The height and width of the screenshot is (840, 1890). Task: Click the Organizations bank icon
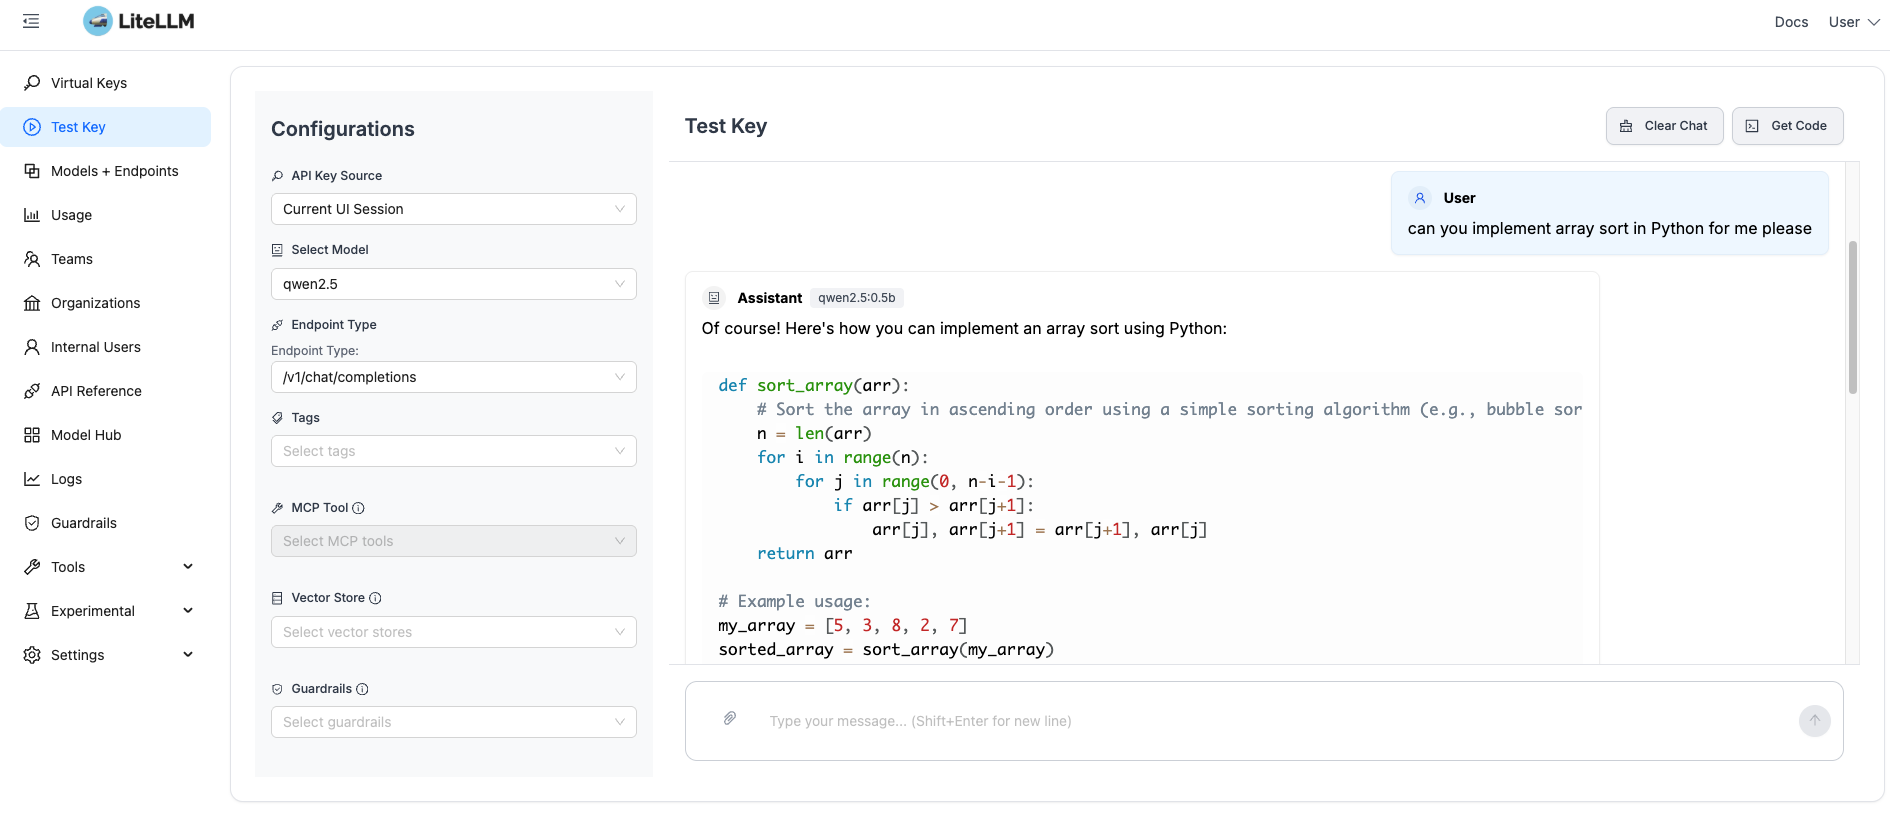pyautogui.click(x=32, y=303)
